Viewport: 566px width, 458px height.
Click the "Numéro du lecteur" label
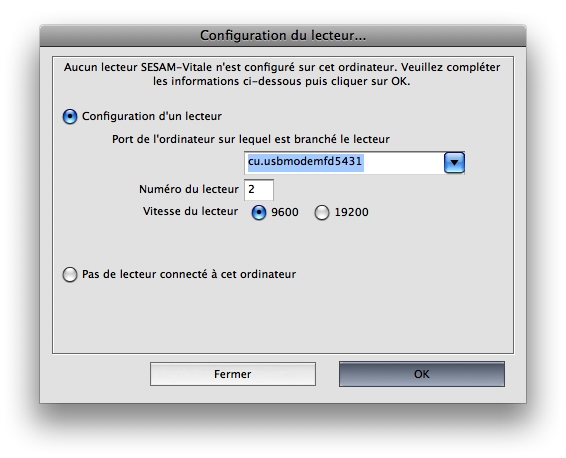pos(189,189)
